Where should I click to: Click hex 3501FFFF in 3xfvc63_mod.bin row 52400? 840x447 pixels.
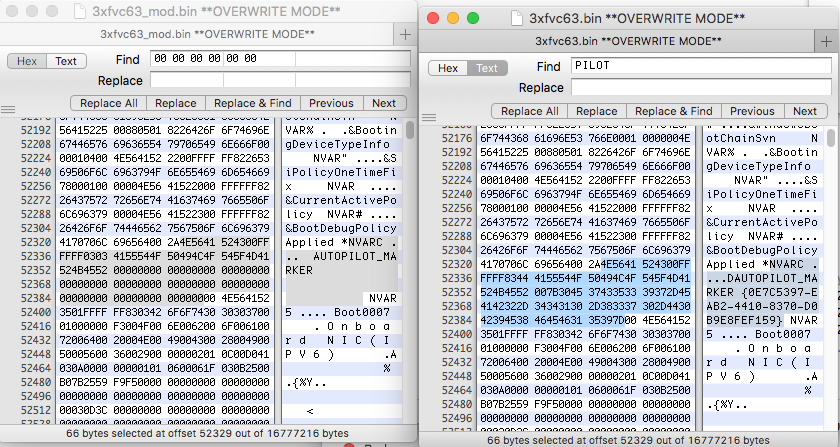click(x=84, y=312)
